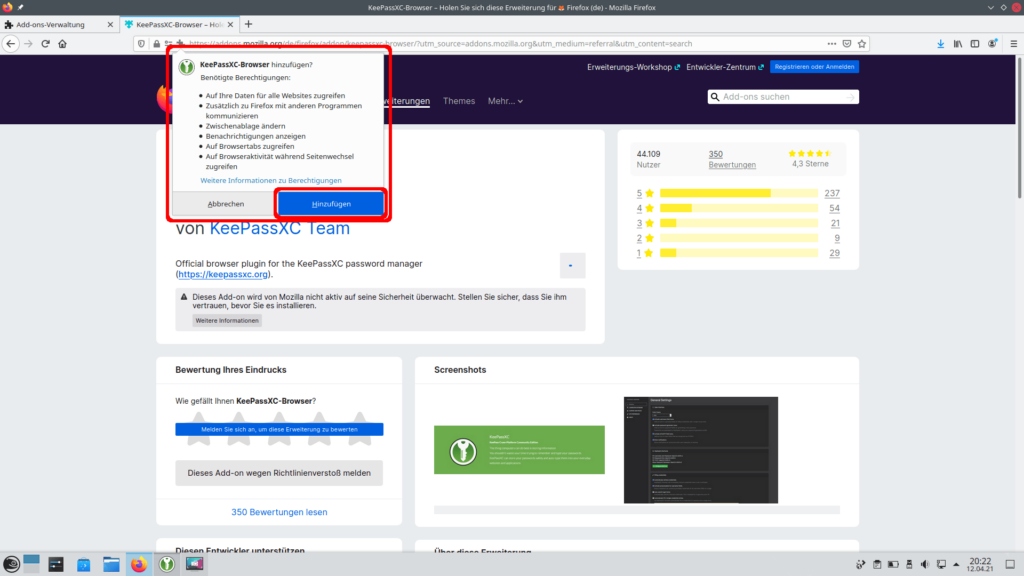This screenshot has height=576, width=1024.
Task: Click the sign-in-to-rate blue button
Action: tap(279, 429)
